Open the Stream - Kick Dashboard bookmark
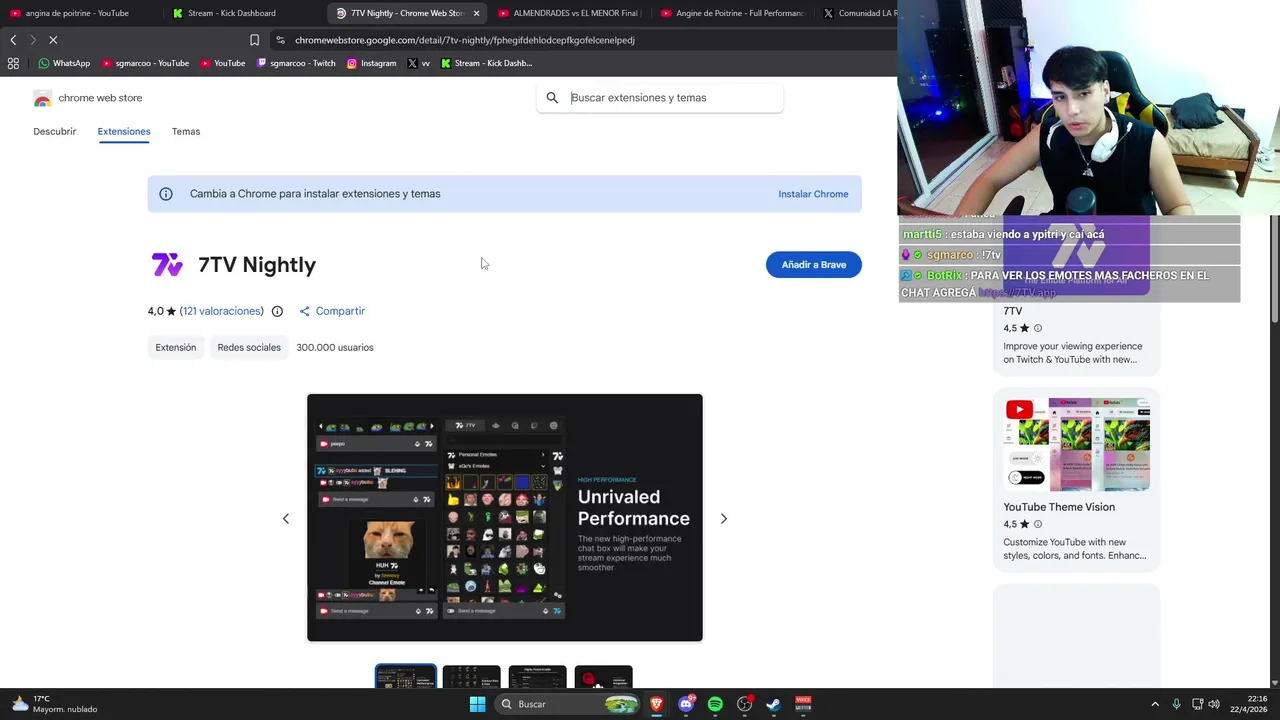Viewport: 1280px width, 720px height. tap(487, 63)
